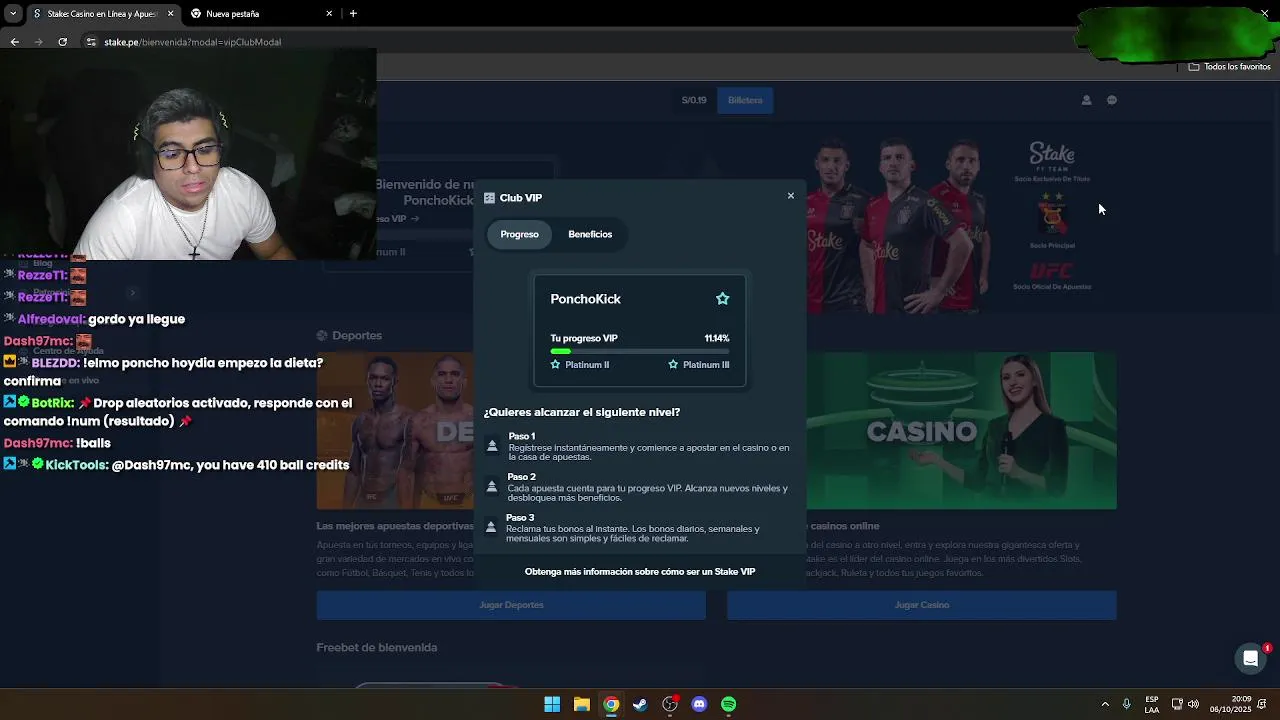Reload the page
This screenshot has width=1280, height=720.
click(62, 42)
